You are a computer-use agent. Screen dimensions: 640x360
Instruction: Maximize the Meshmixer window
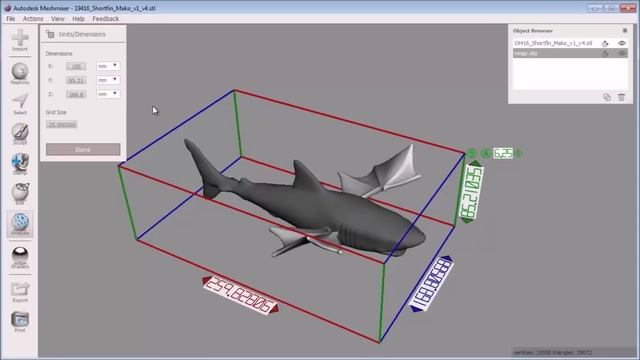click(611, 8)
